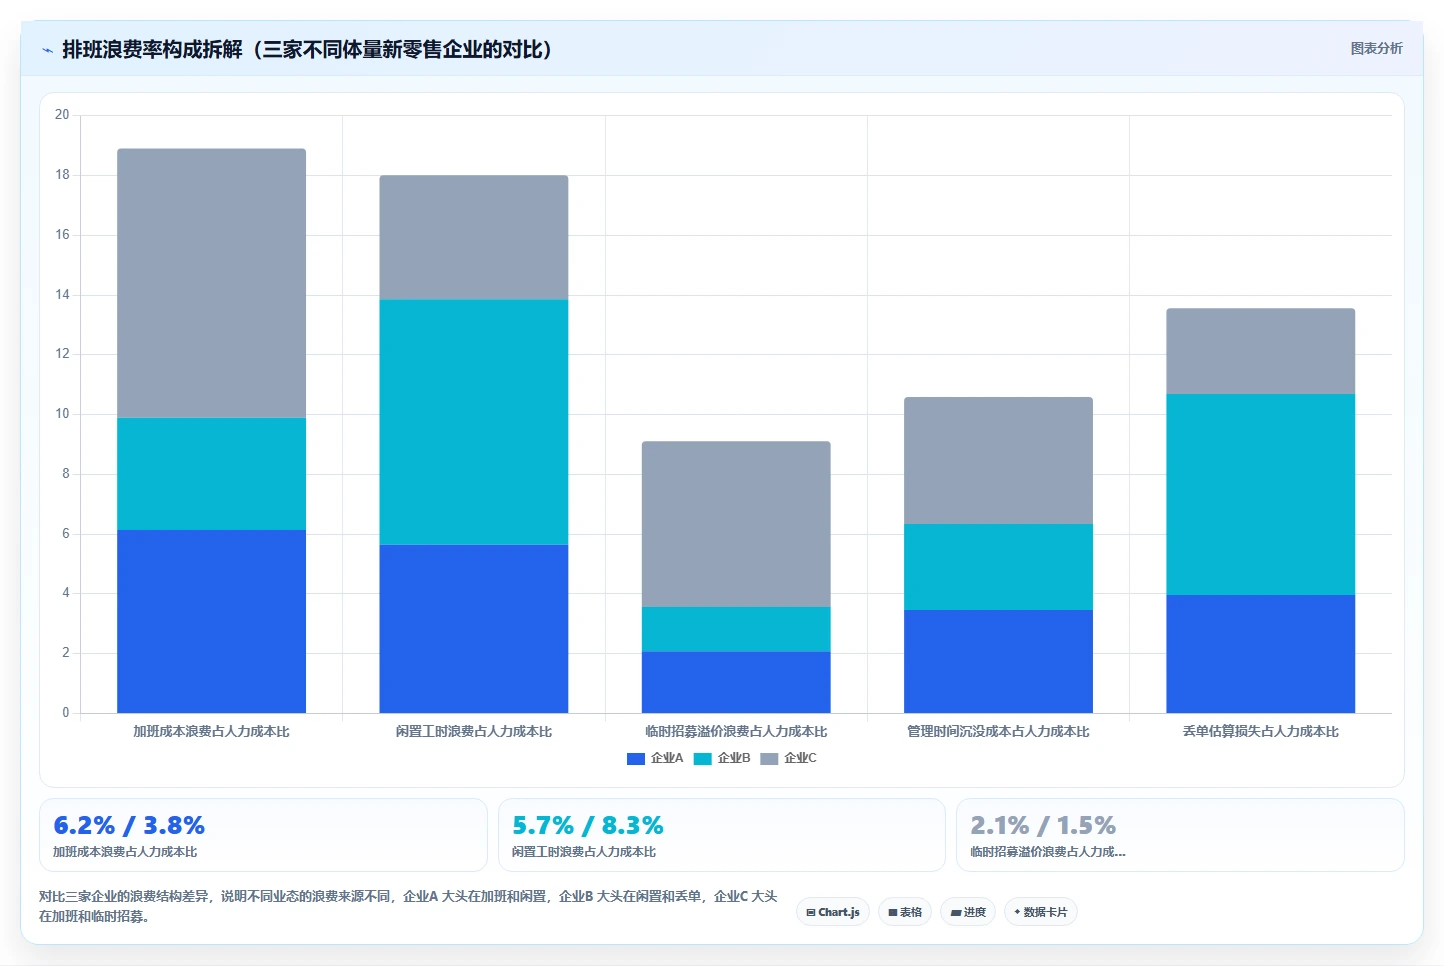Toggle 企业A legend label
This screenshot has width=1444, height=966.
coord(667,758)
